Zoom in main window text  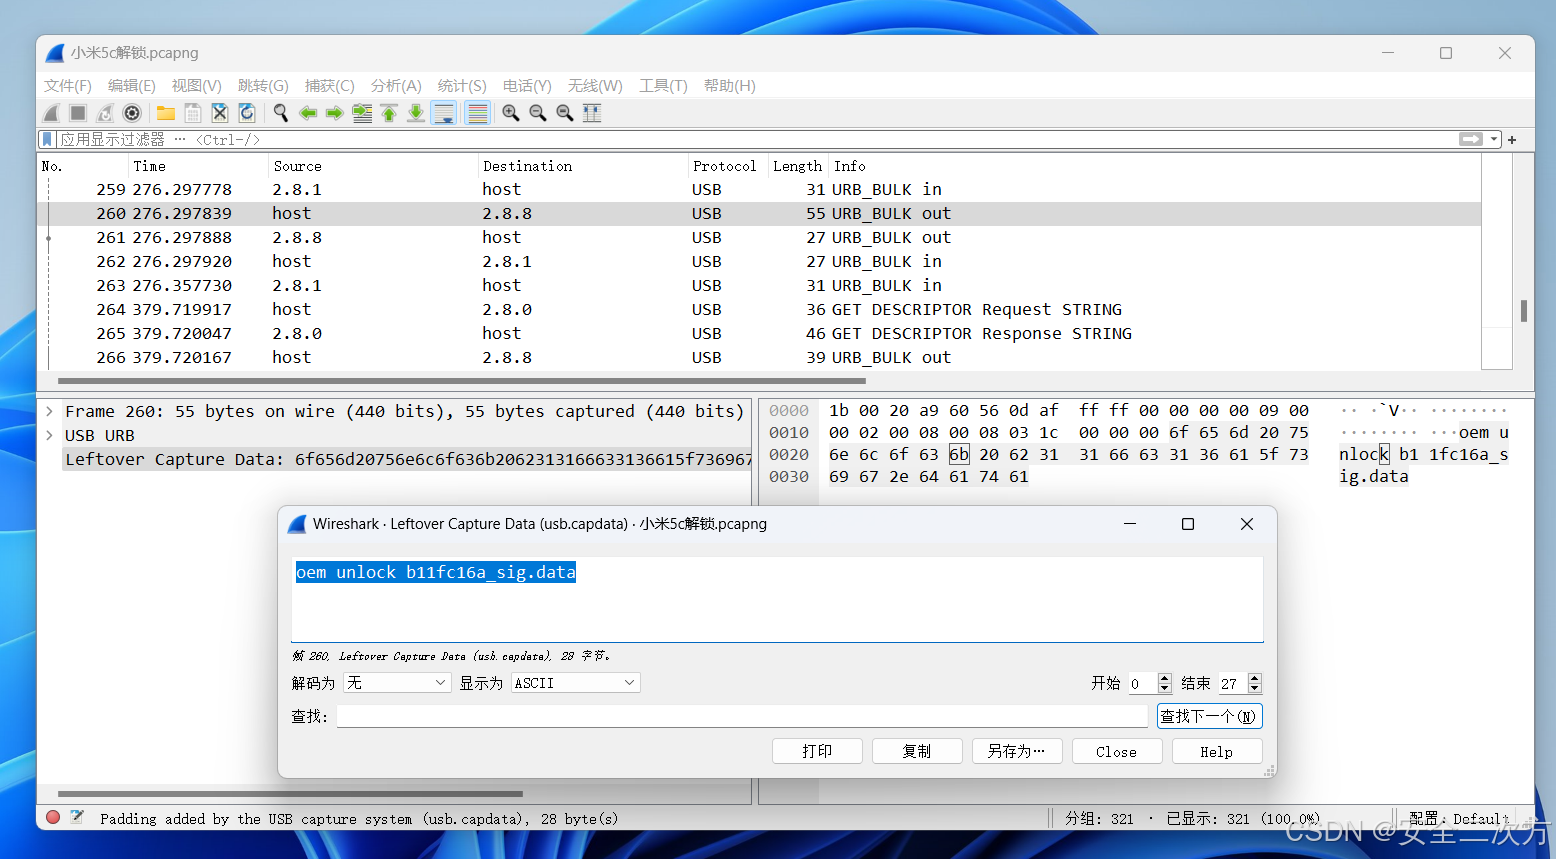point(511,113)
